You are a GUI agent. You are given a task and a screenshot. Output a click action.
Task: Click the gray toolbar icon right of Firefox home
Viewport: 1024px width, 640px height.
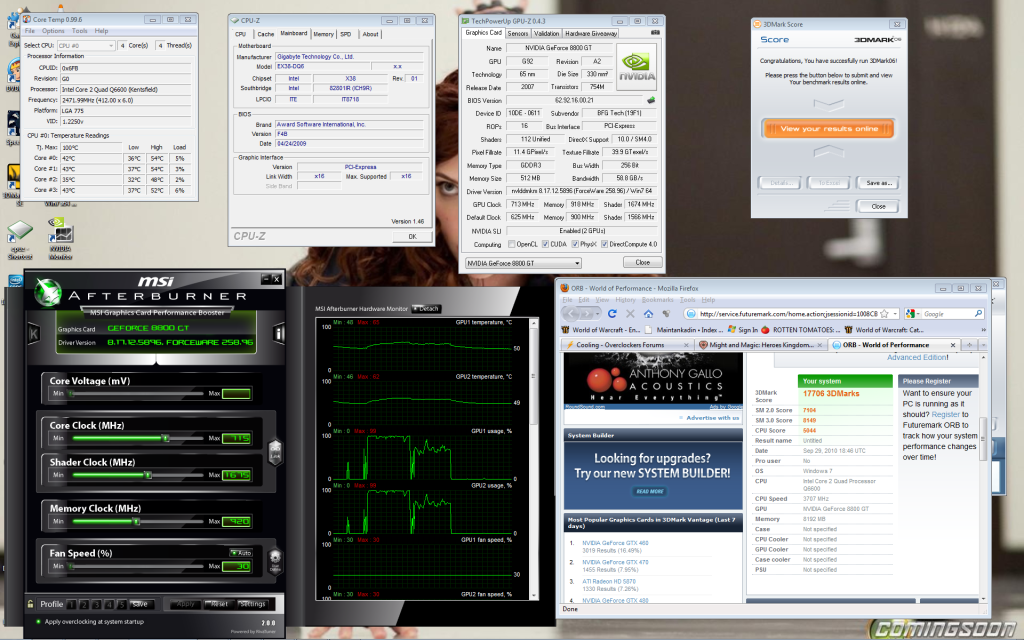click(666, 313)
